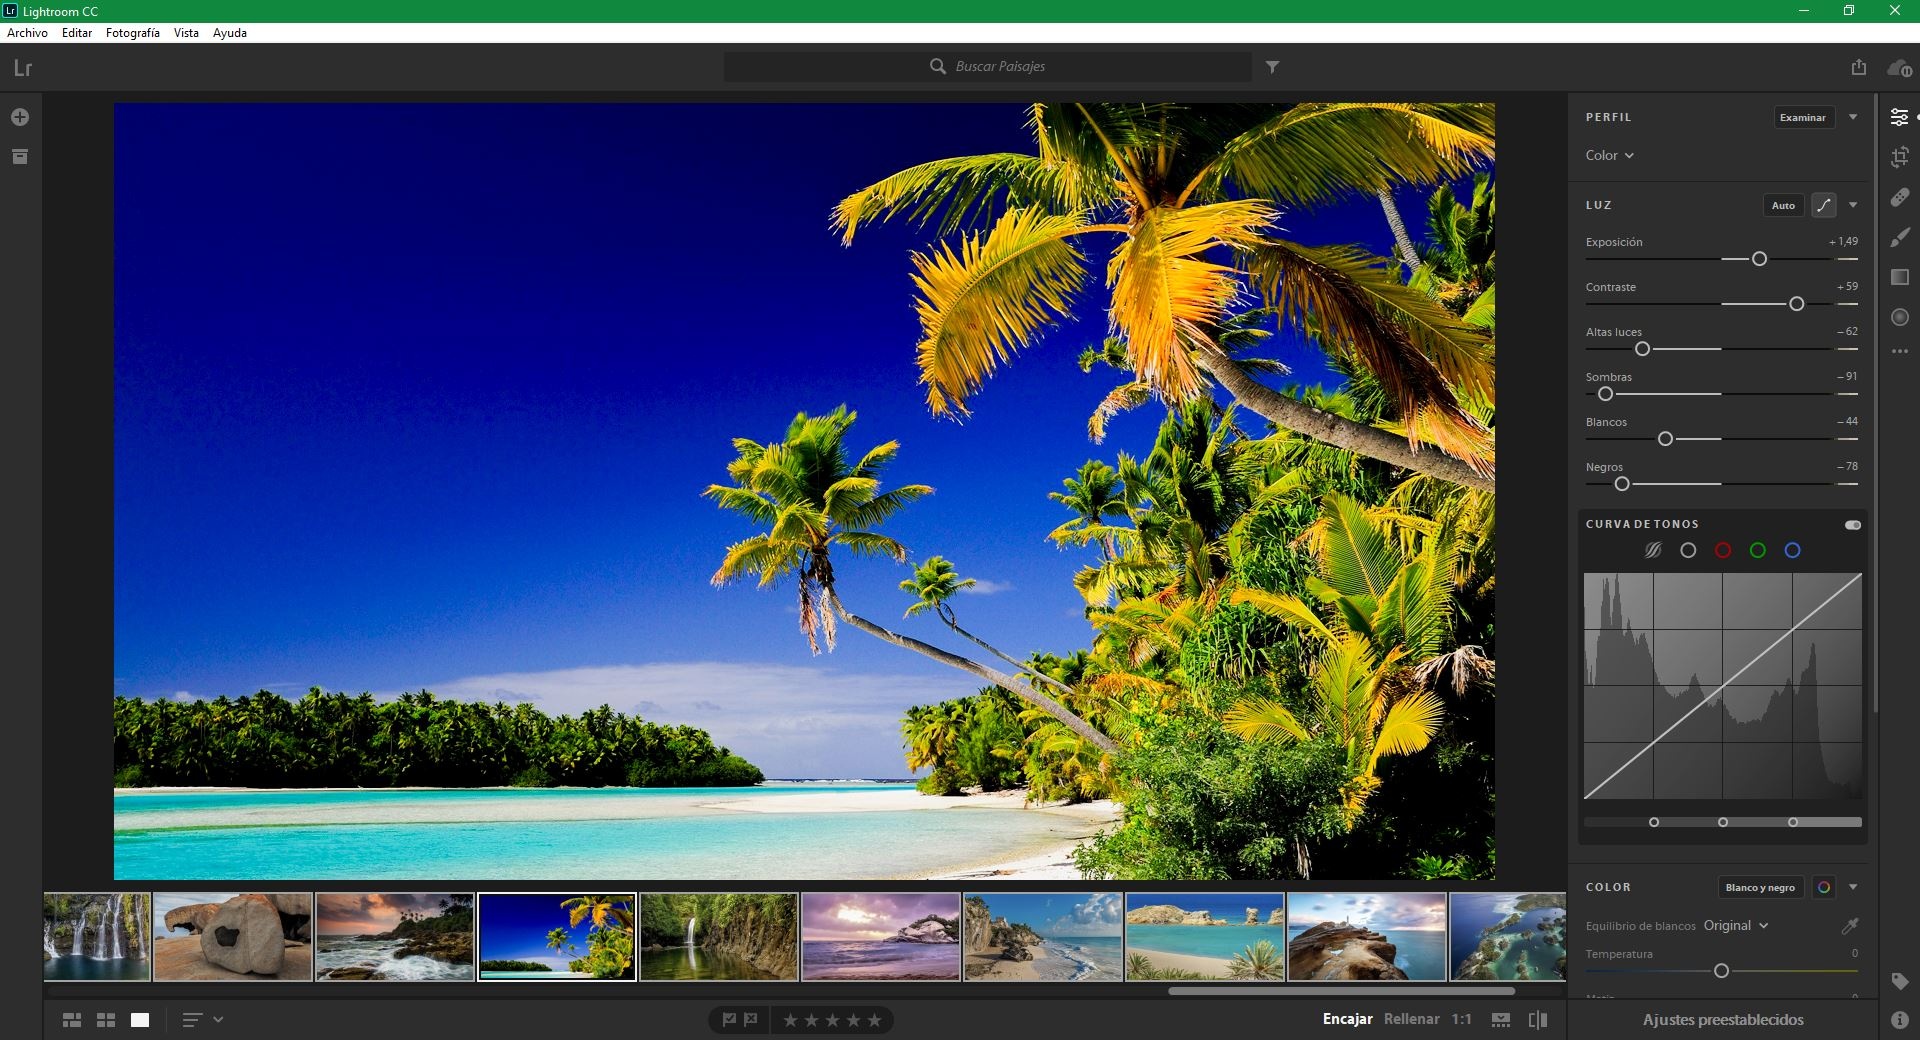Collapse the Color section arrow

pos(1853,887)
